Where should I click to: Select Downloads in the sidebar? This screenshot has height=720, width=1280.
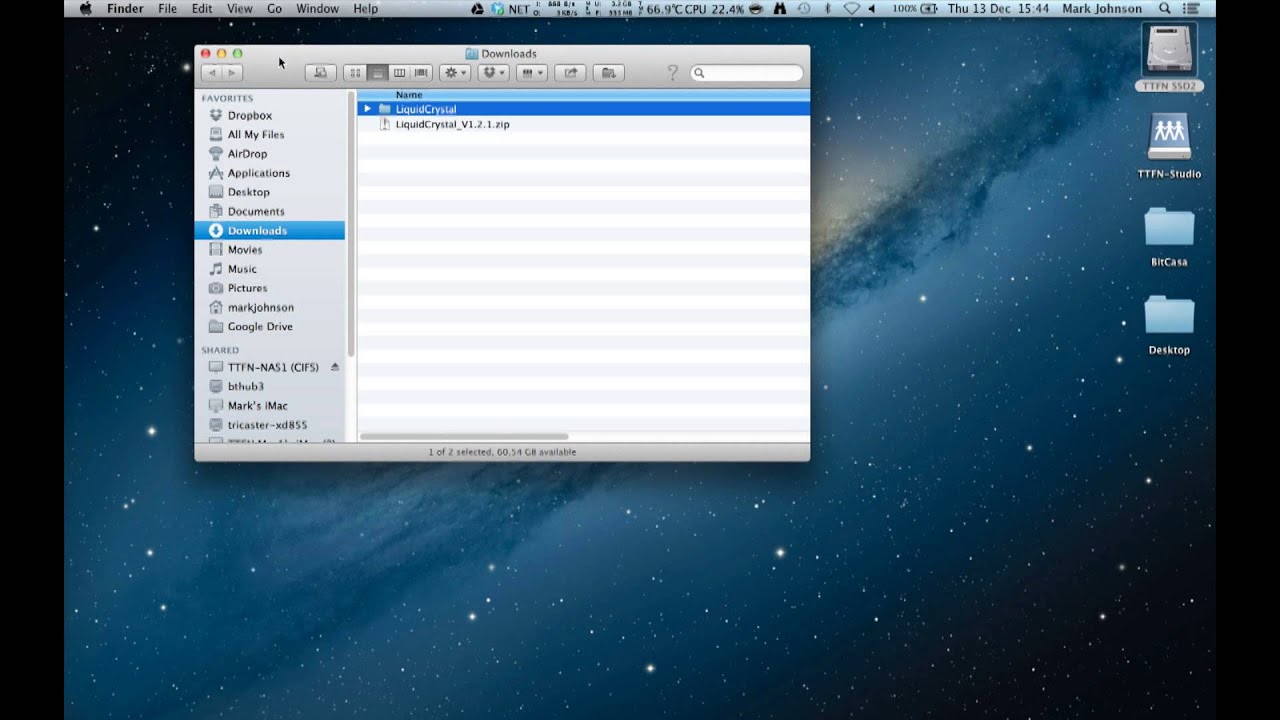coord(270,230)
